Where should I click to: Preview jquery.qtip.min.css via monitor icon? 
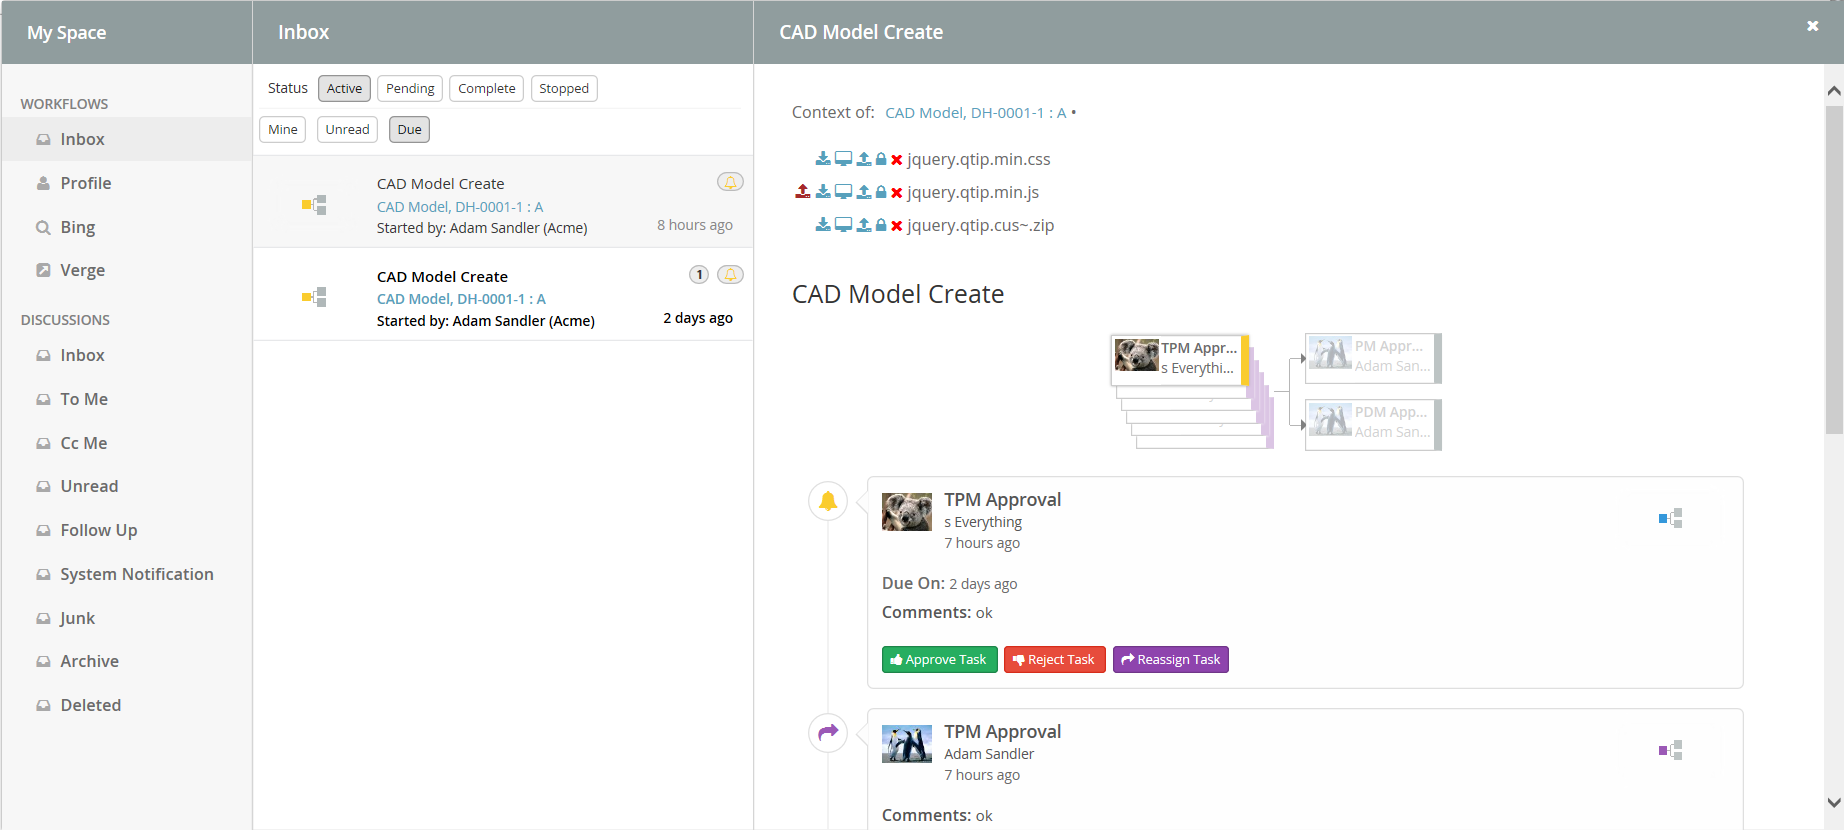tap(843, 159)
